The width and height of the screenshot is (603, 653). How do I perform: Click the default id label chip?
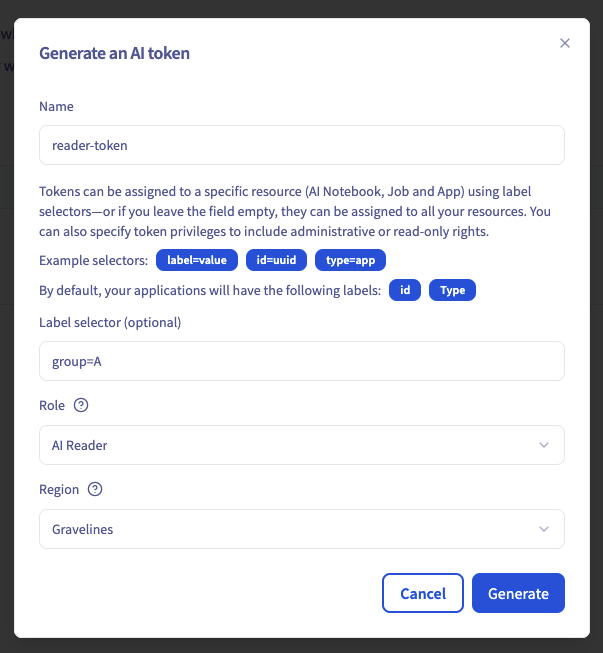pyautogui.click(x=405, y=291)
